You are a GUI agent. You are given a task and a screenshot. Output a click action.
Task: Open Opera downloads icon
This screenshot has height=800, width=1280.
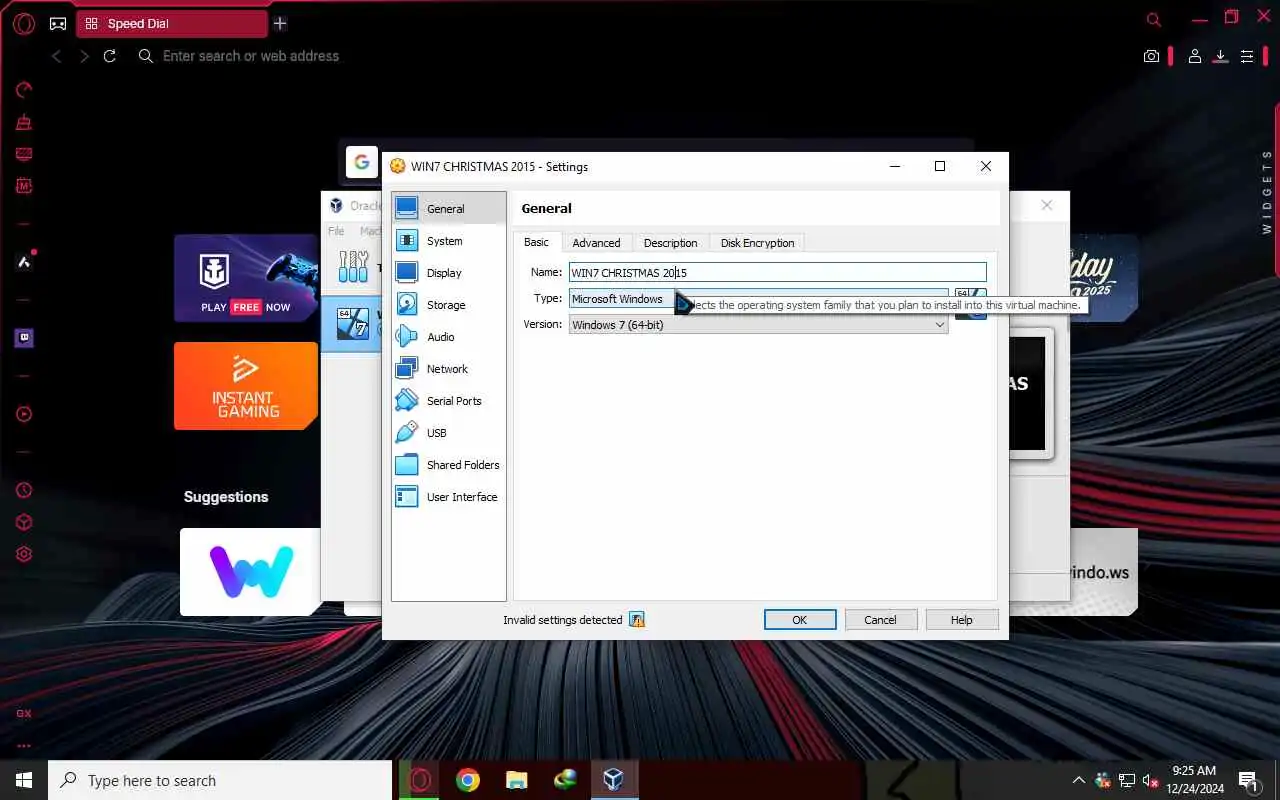coord(1220,57)
